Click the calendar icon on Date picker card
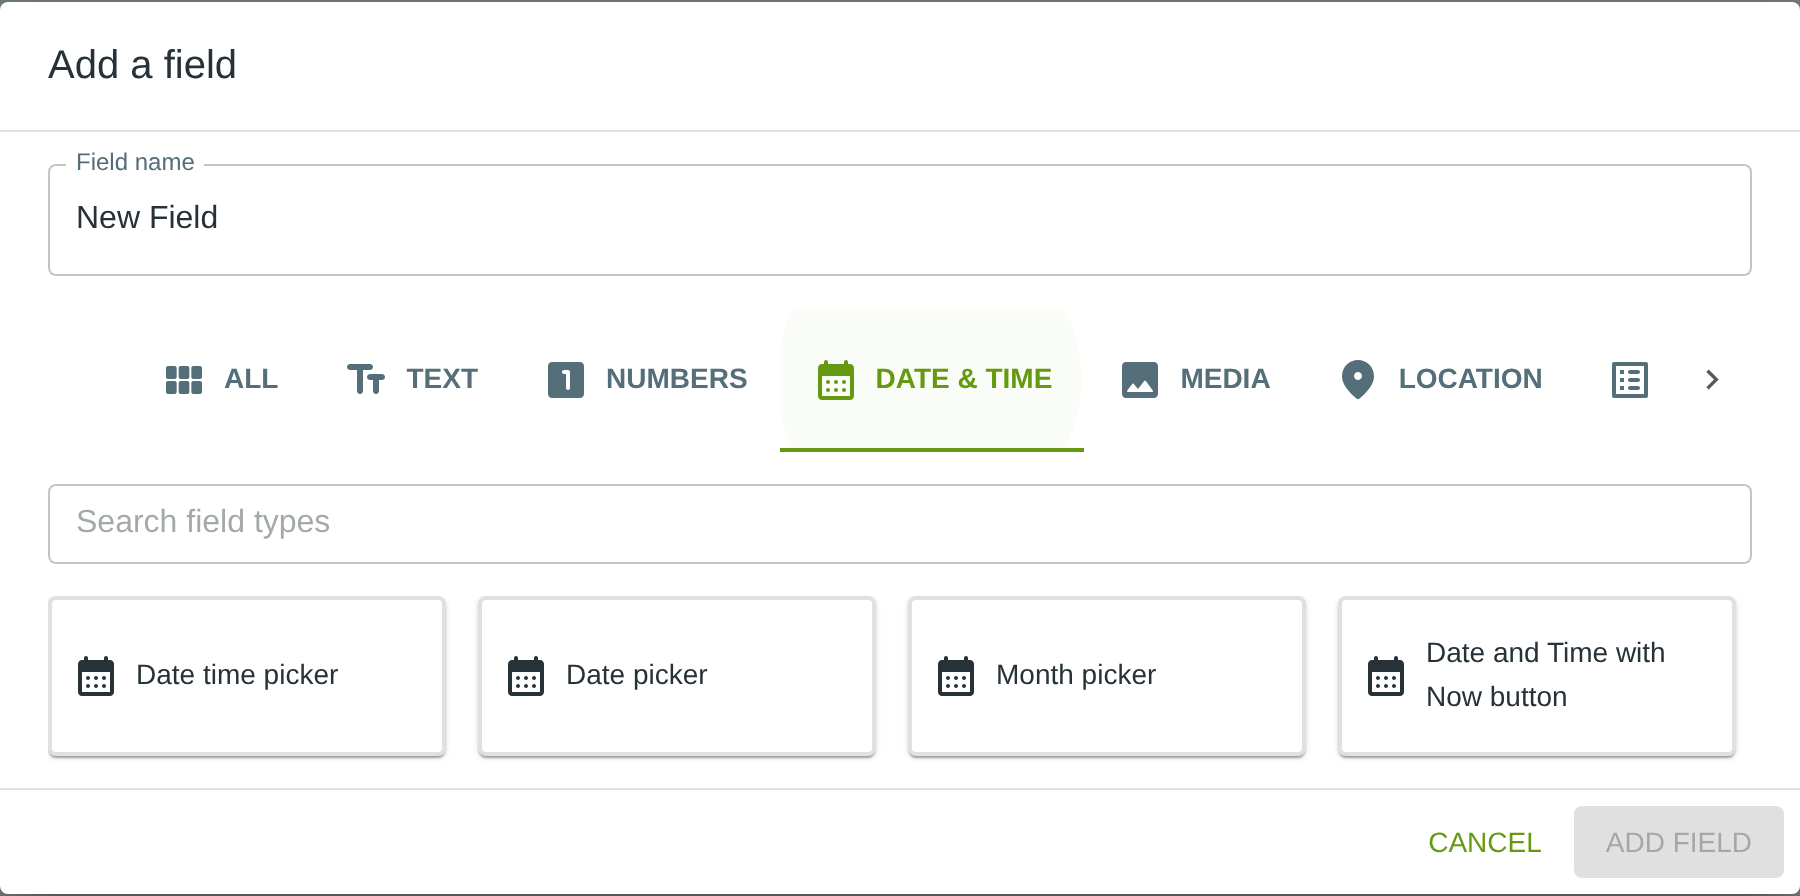The image size is (1800, 896). (x=526, y=676)
